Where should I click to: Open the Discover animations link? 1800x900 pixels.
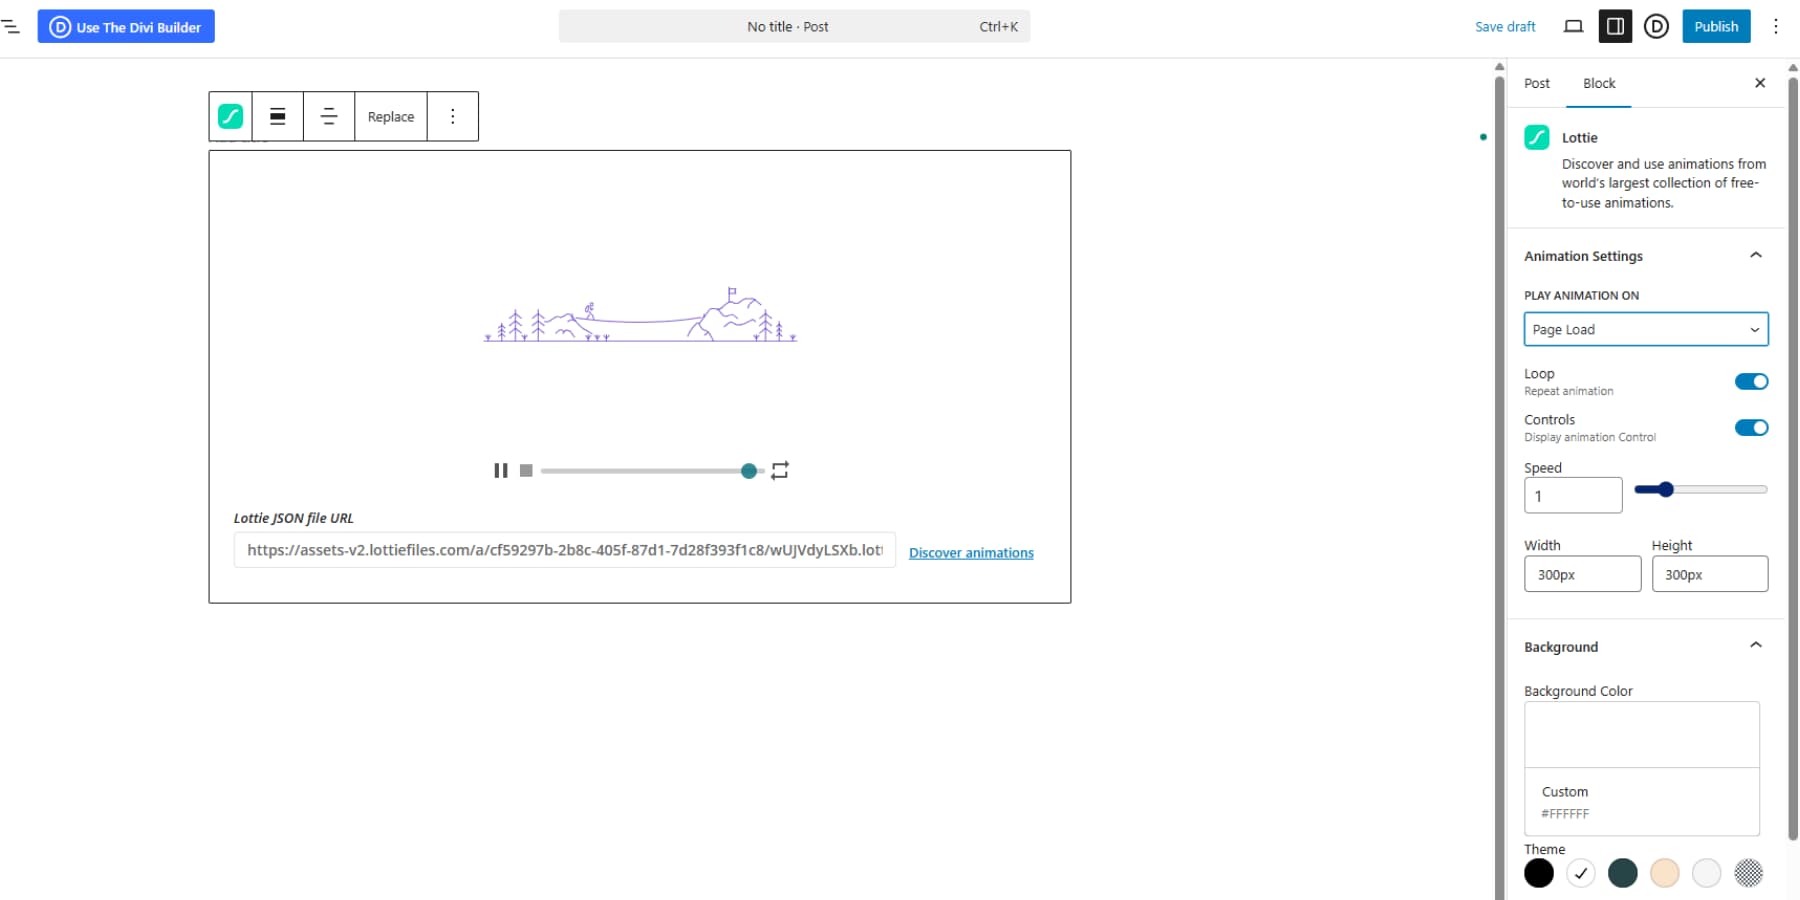(x=971, y=552)
